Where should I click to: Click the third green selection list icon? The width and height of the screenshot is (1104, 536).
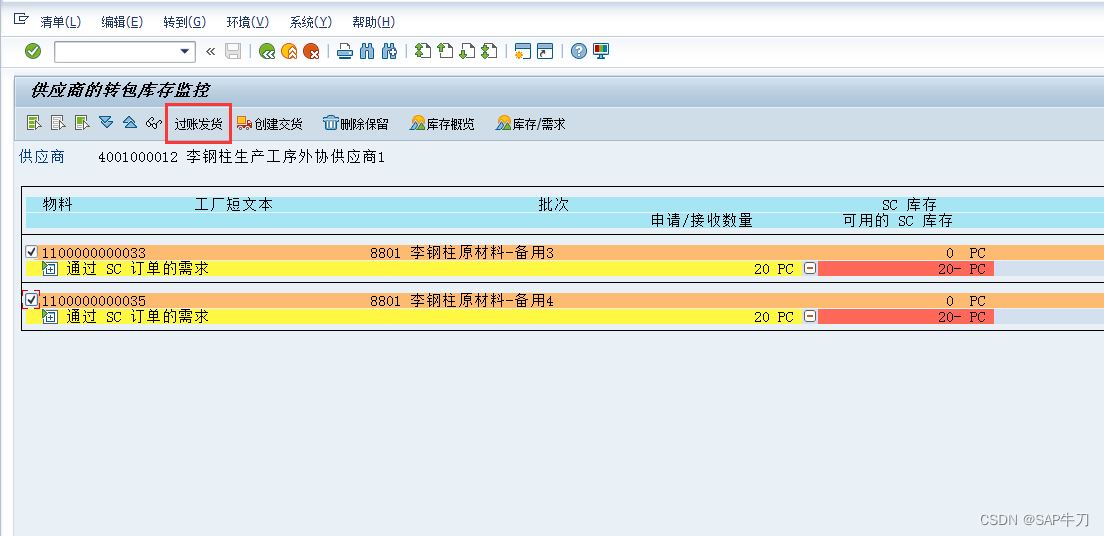(x=82, y=123)
